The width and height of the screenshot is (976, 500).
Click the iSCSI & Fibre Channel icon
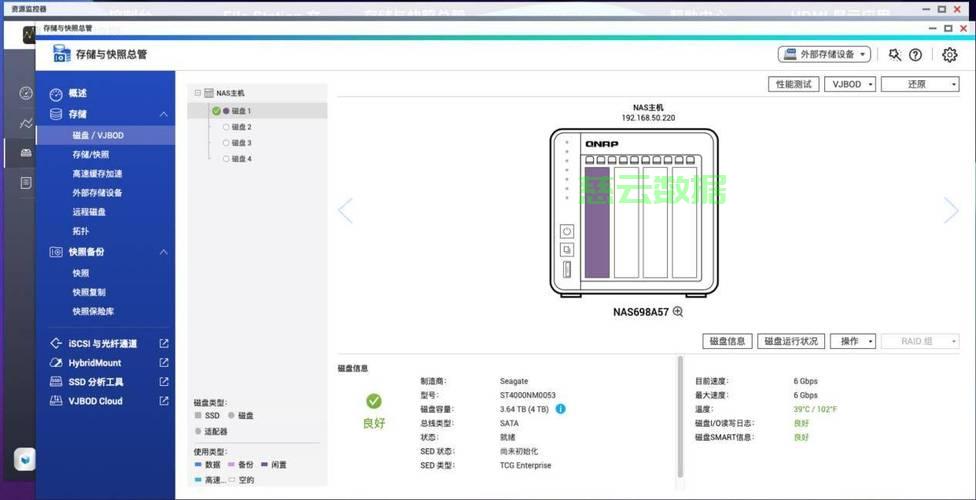pos(56,344)
